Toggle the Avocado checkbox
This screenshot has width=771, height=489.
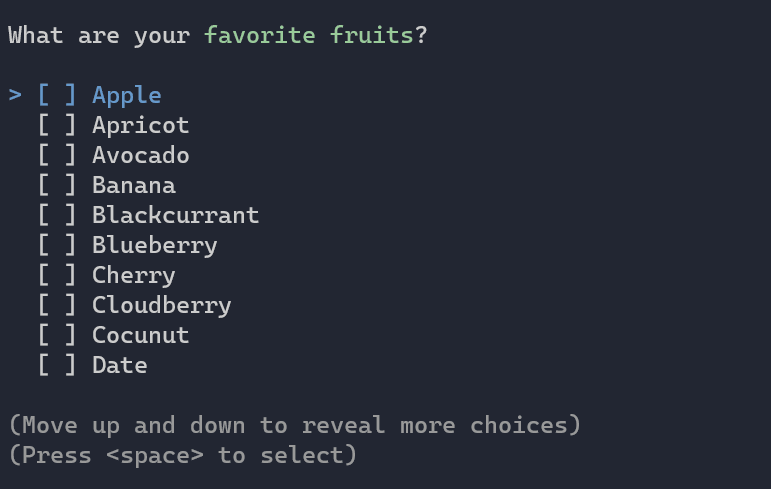(57, 156)
